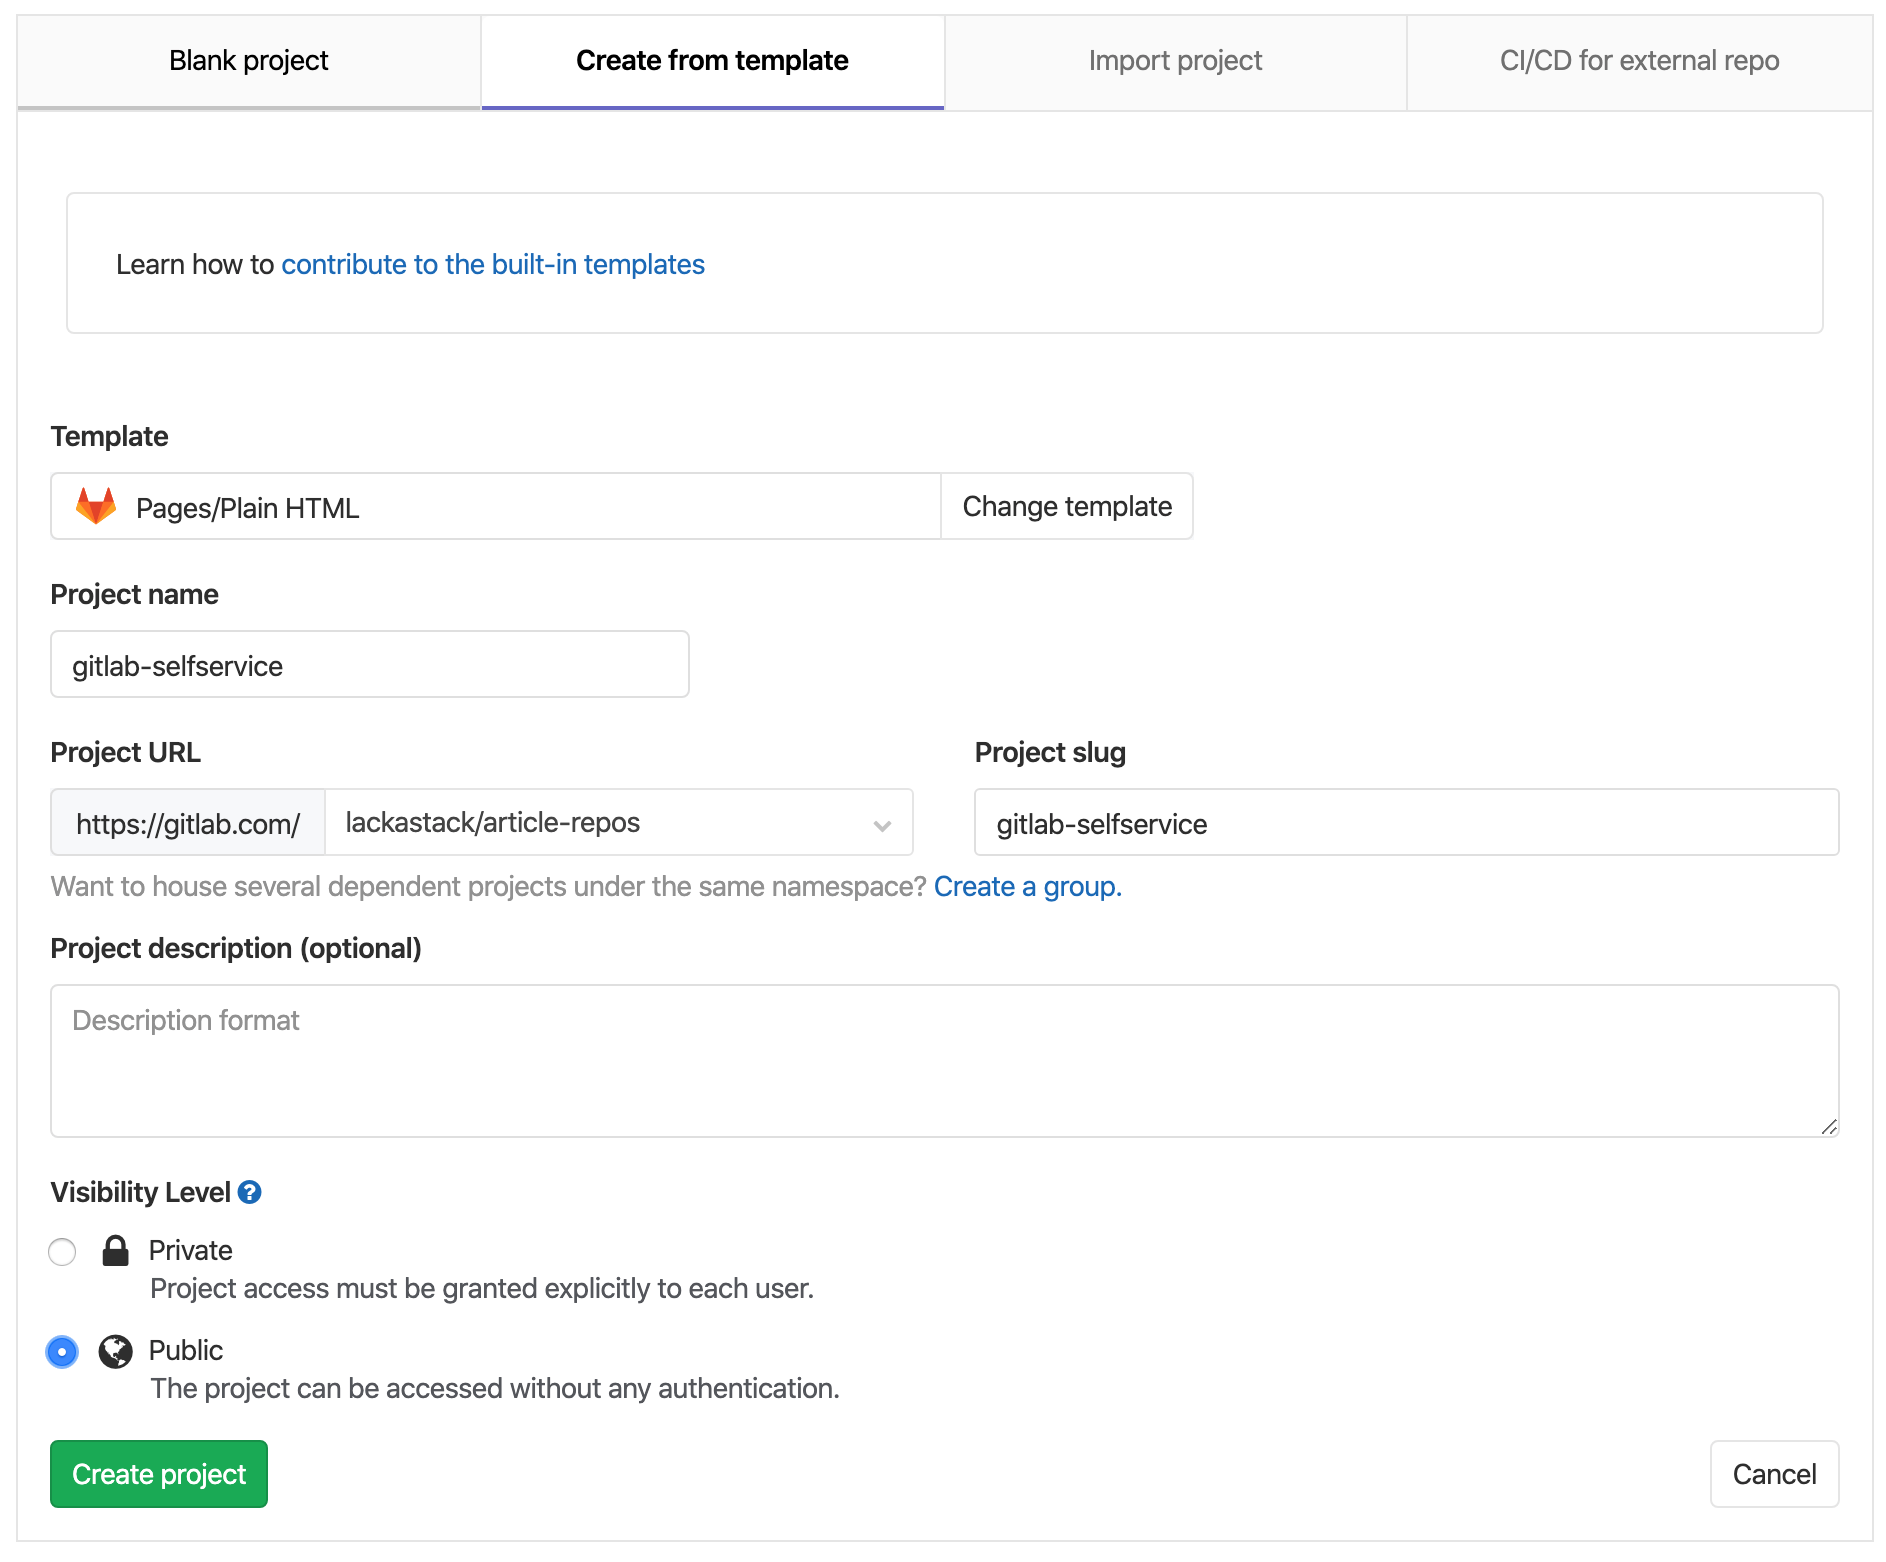
Task: Focus the Project slug input field
Action: 1407,822
